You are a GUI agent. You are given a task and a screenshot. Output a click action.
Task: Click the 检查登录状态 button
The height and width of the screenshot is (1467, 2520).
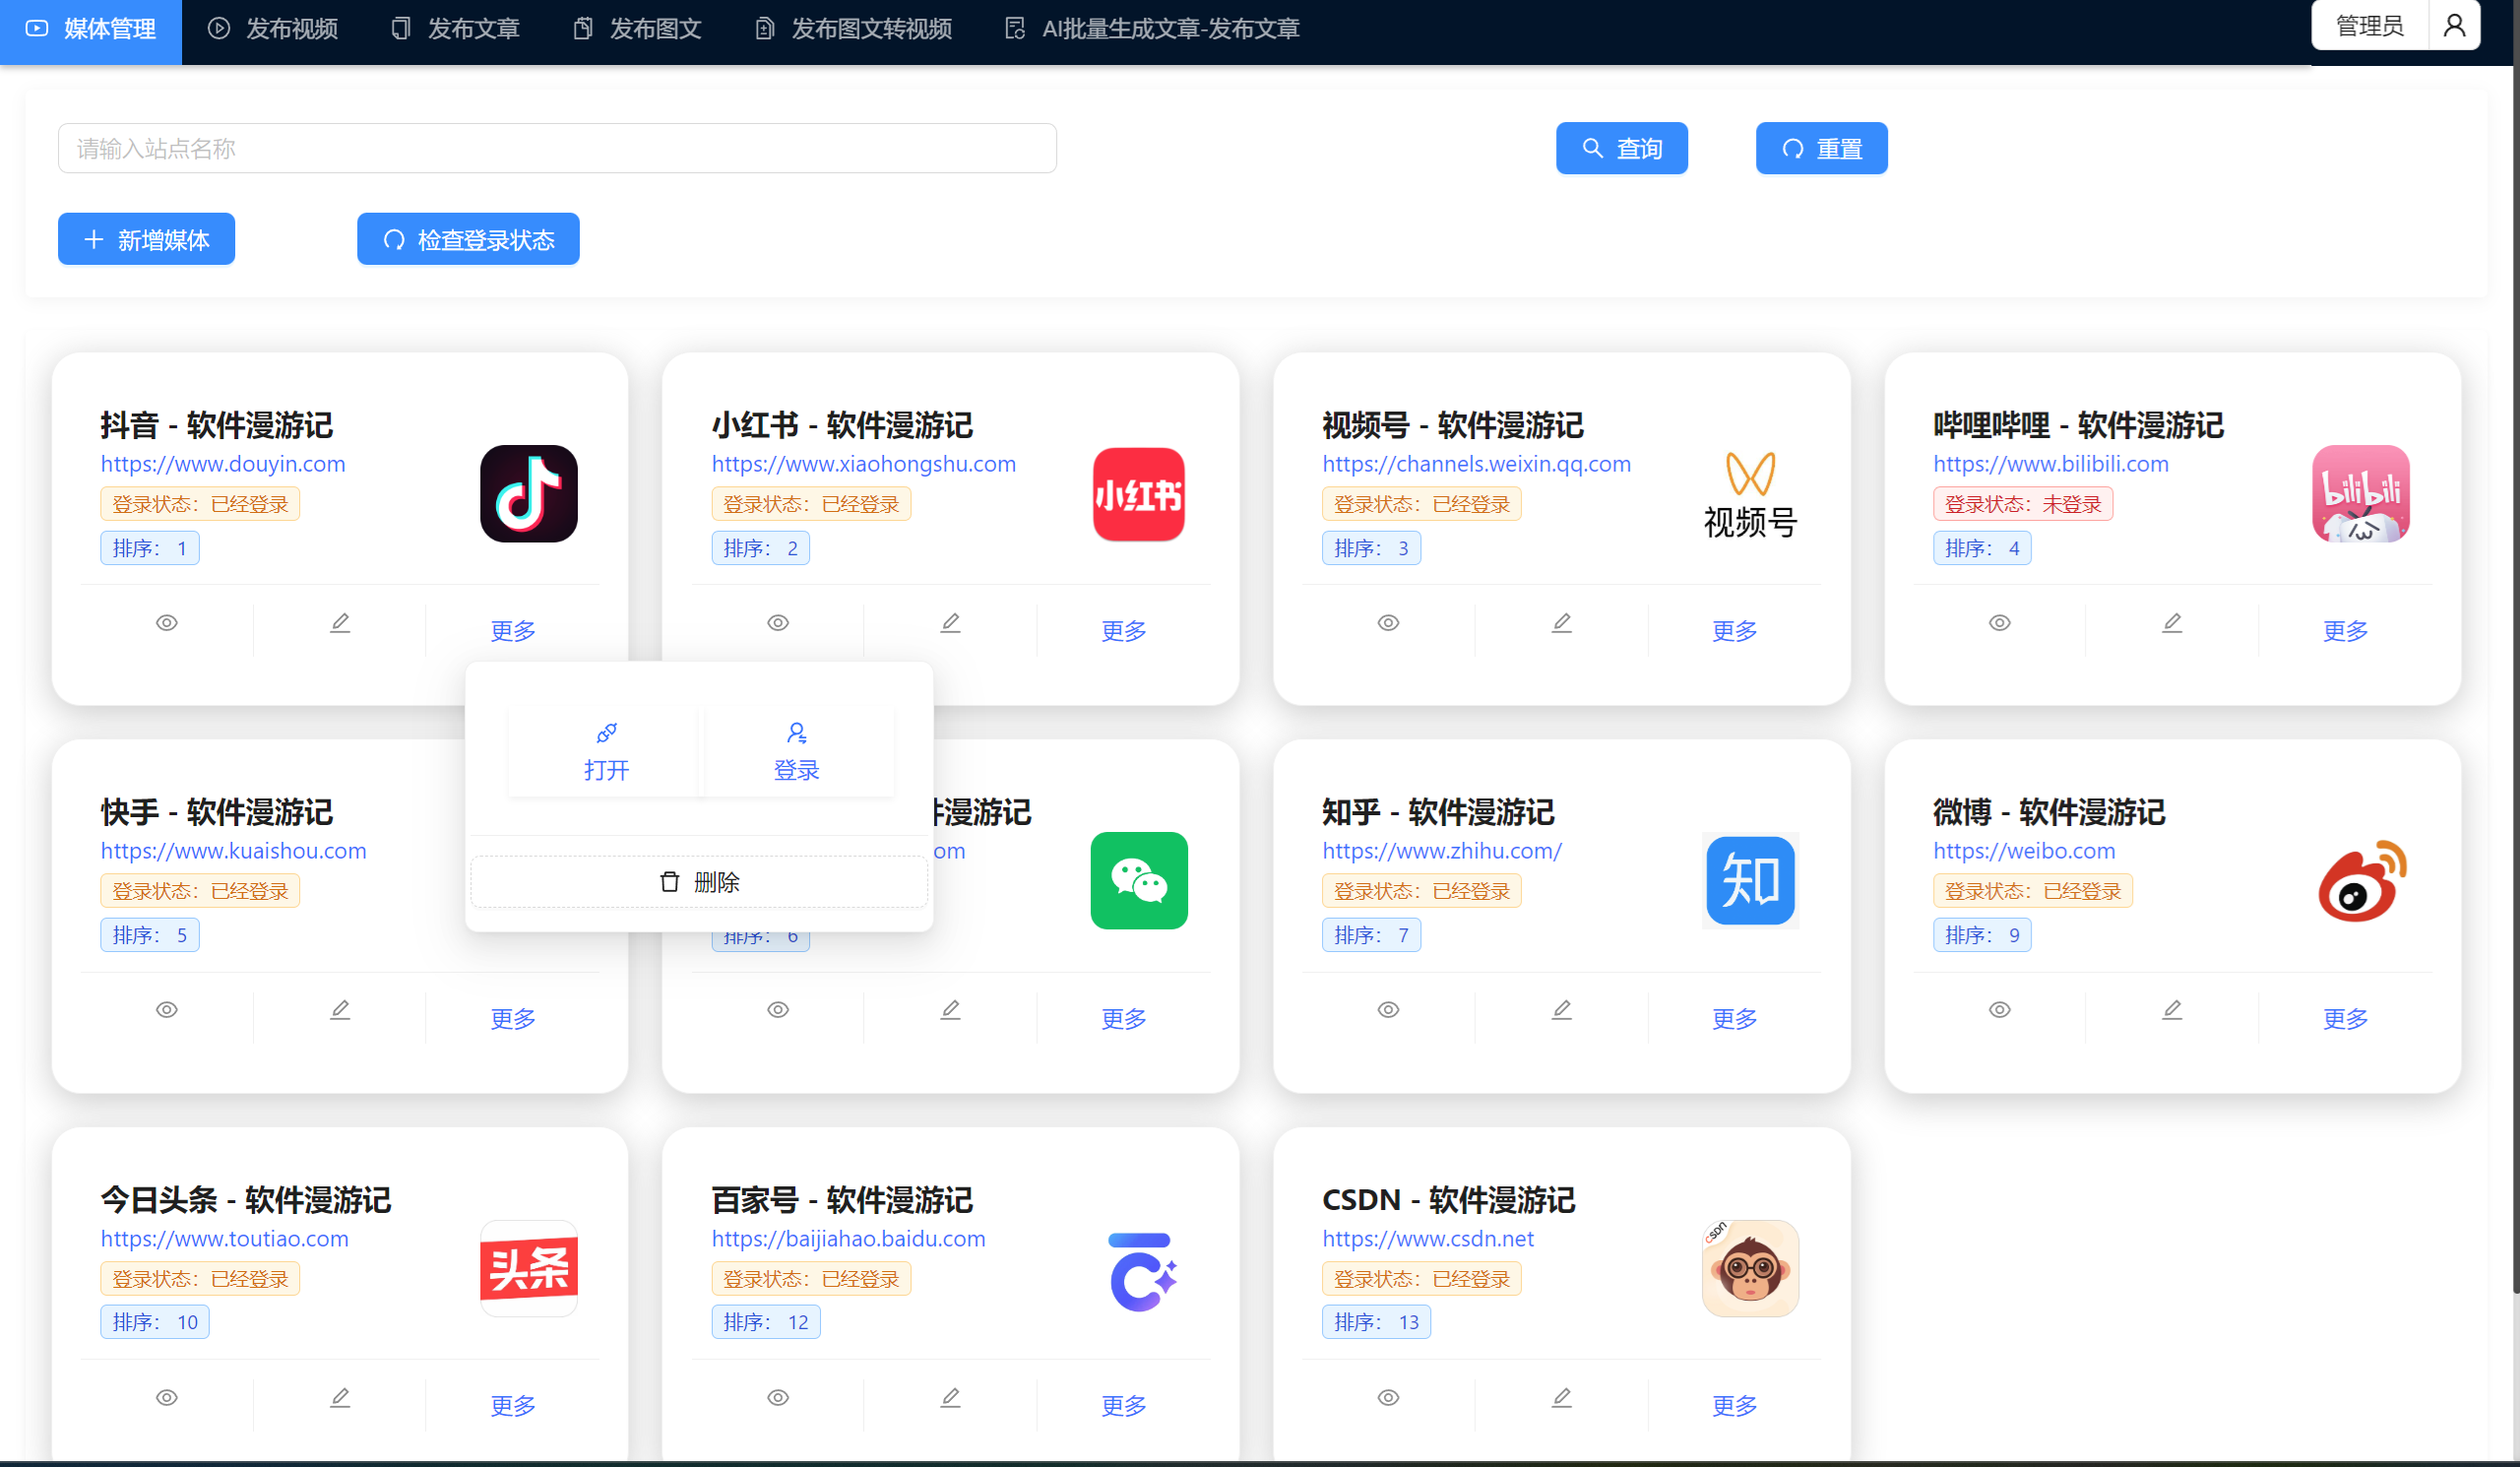pos(468,240)
